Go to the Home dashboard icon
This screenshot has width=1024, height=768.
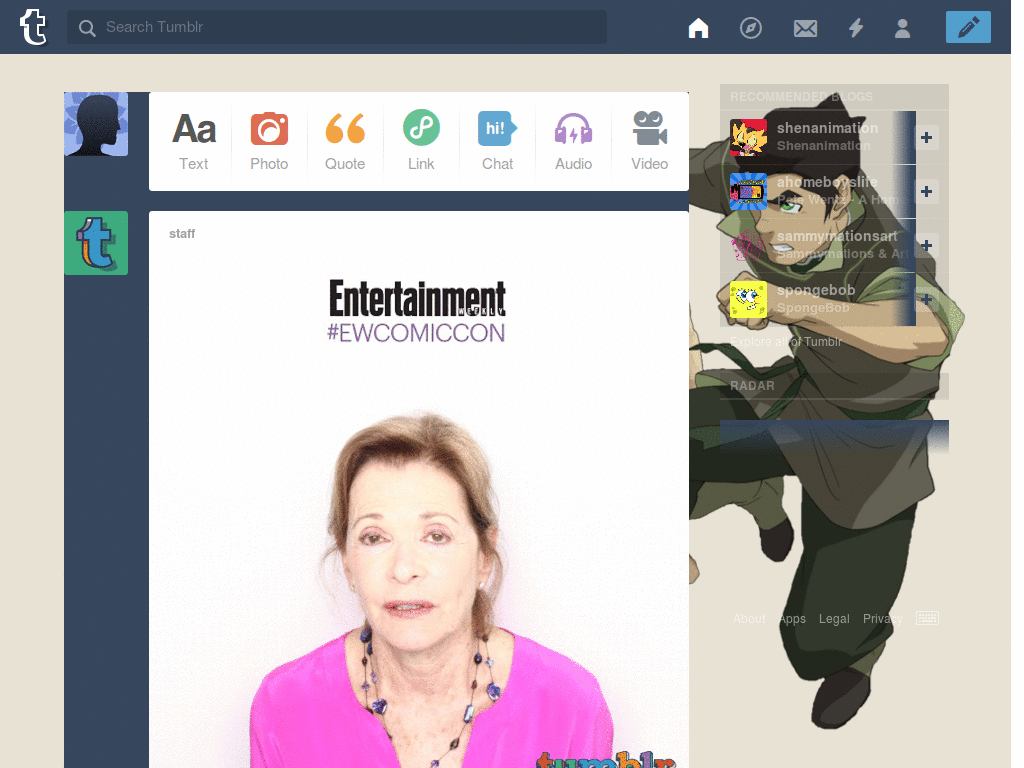698,27
